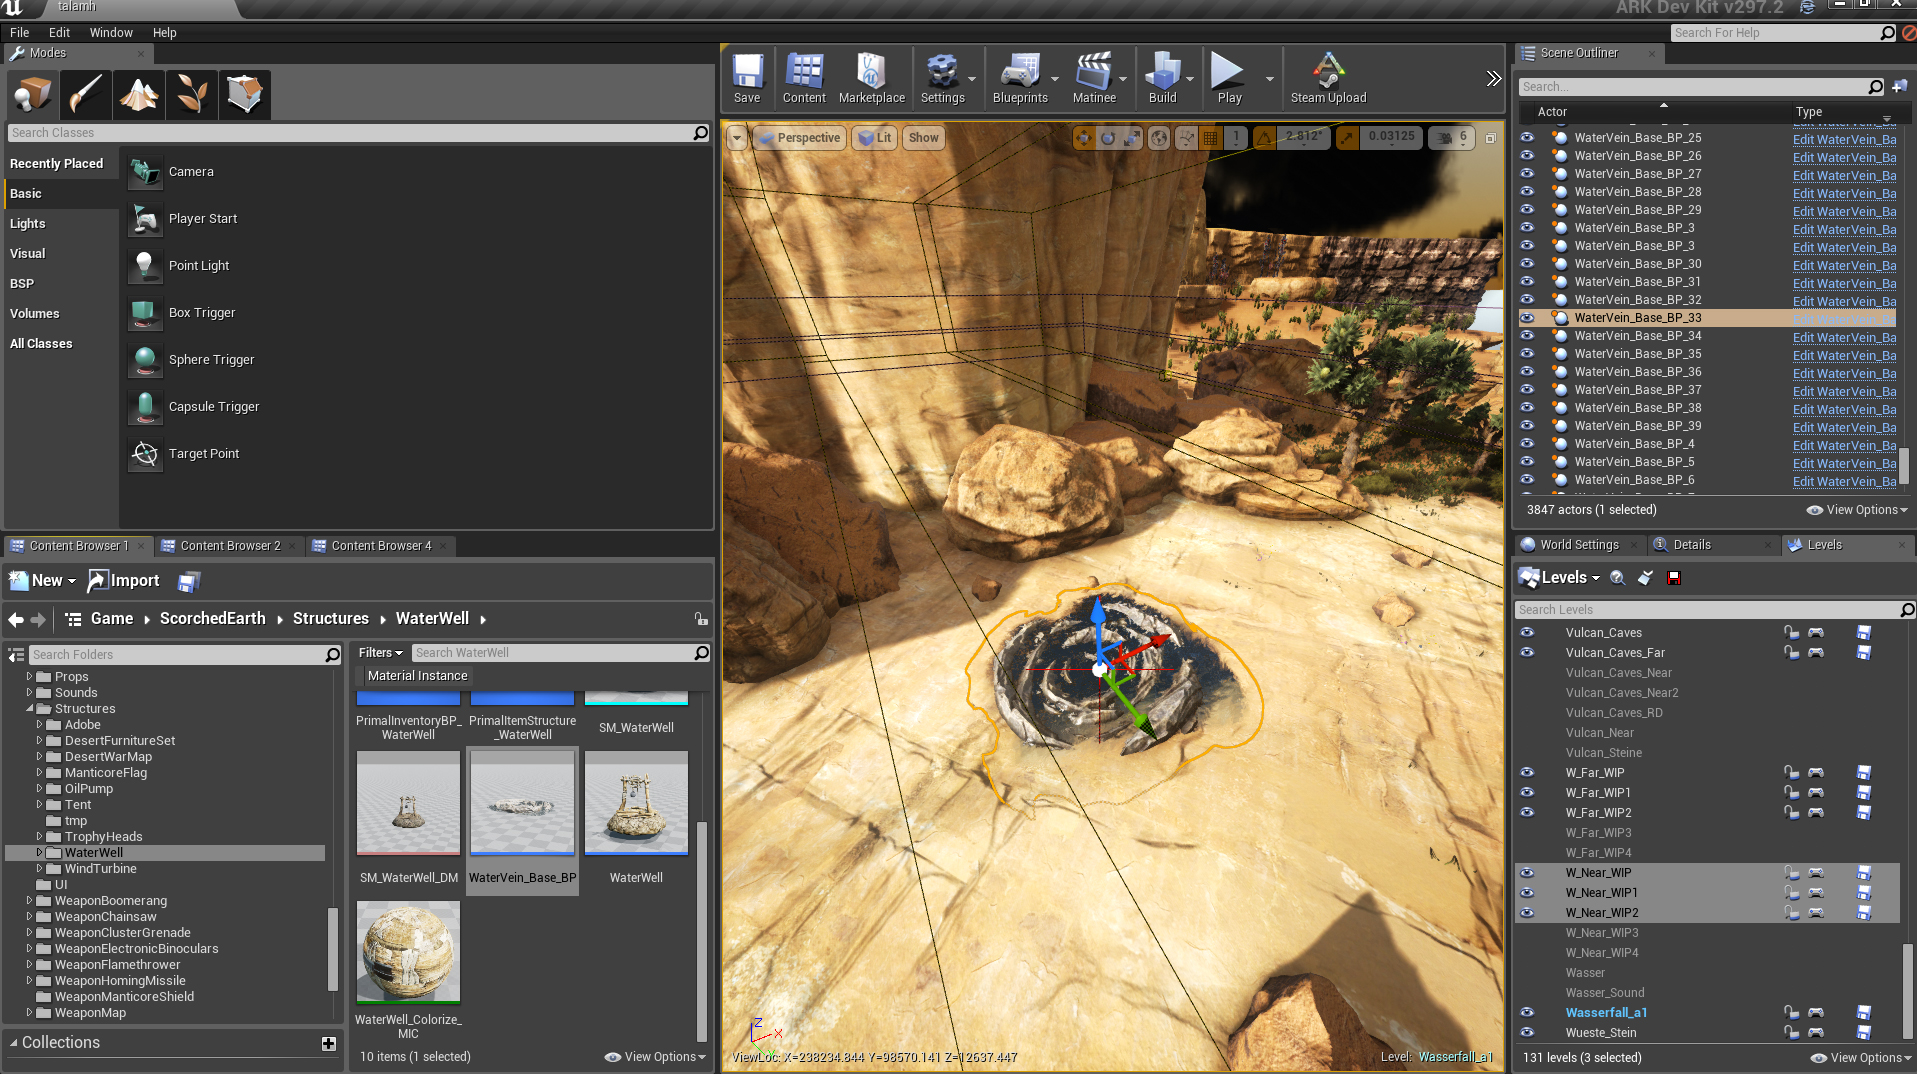
Task: Click the content browser back arrow
Action: point(16,620)
